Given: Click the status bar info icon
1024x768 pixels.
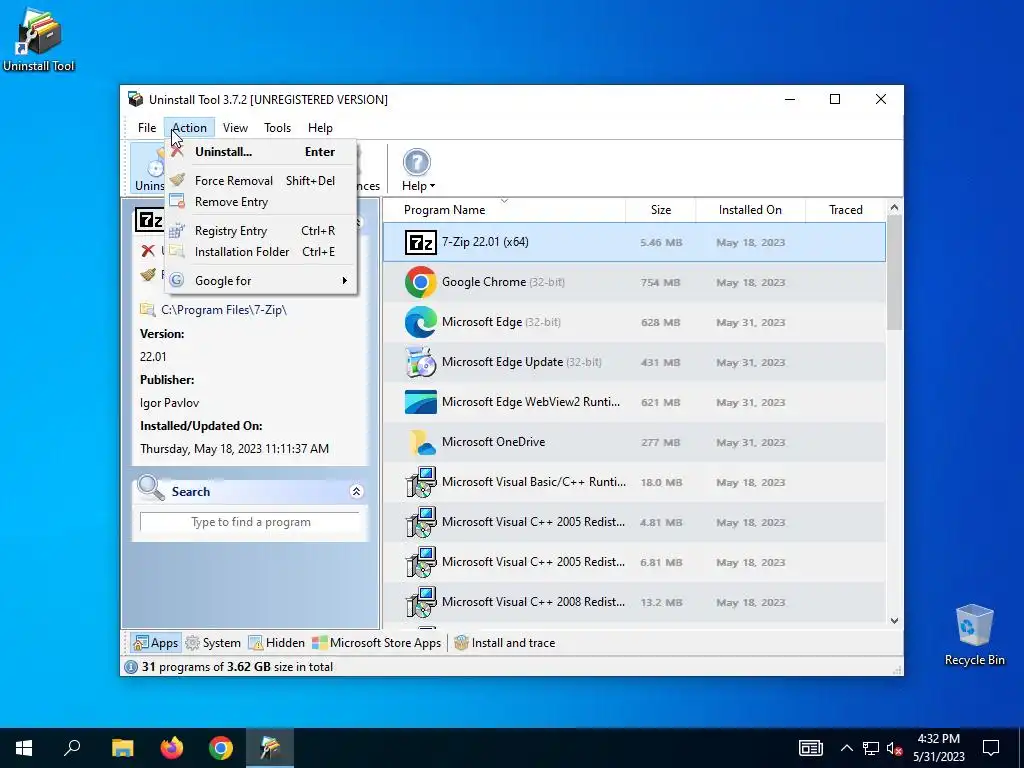Looking at the screenshot, I should tap(131, 667).
